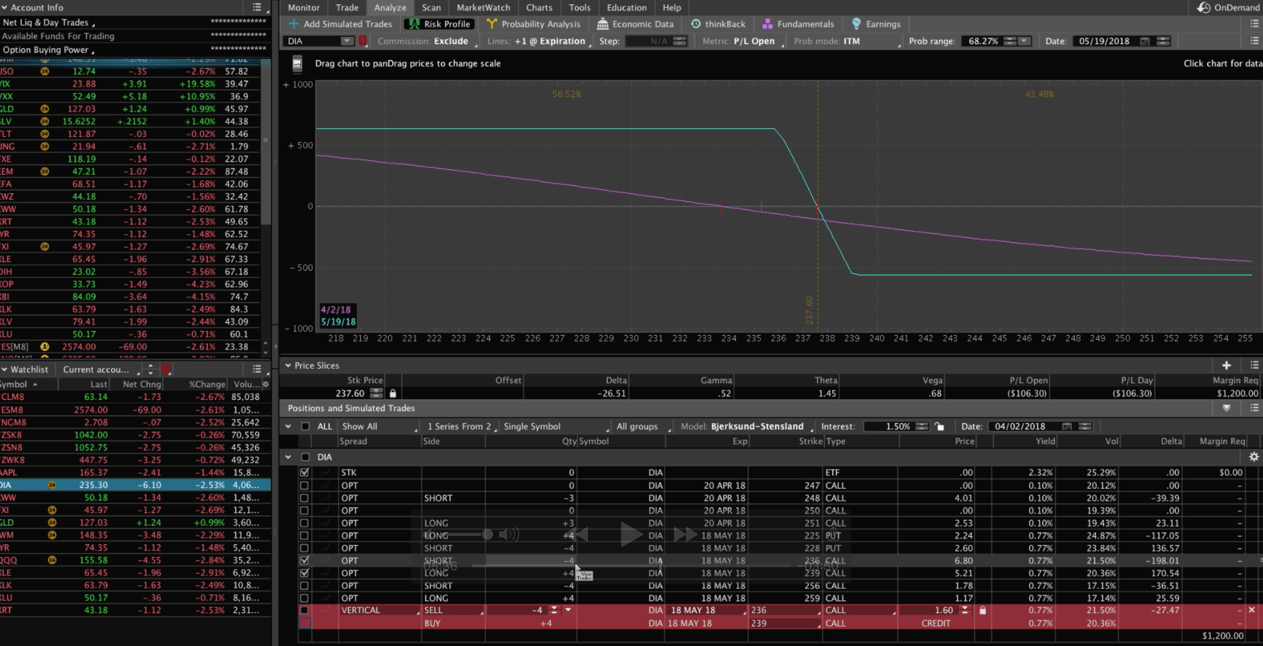Open Account Info panel menu icon
This screenshot has width=1263, height=646.
pyautogui.click(x=257, y=7)
